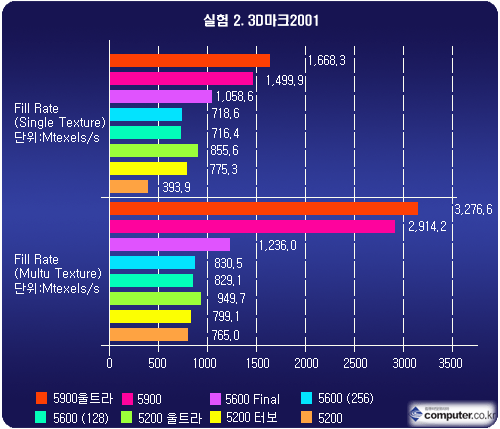Click the 5600 (256) legend text
500x429 pixels.
point(346,398)
